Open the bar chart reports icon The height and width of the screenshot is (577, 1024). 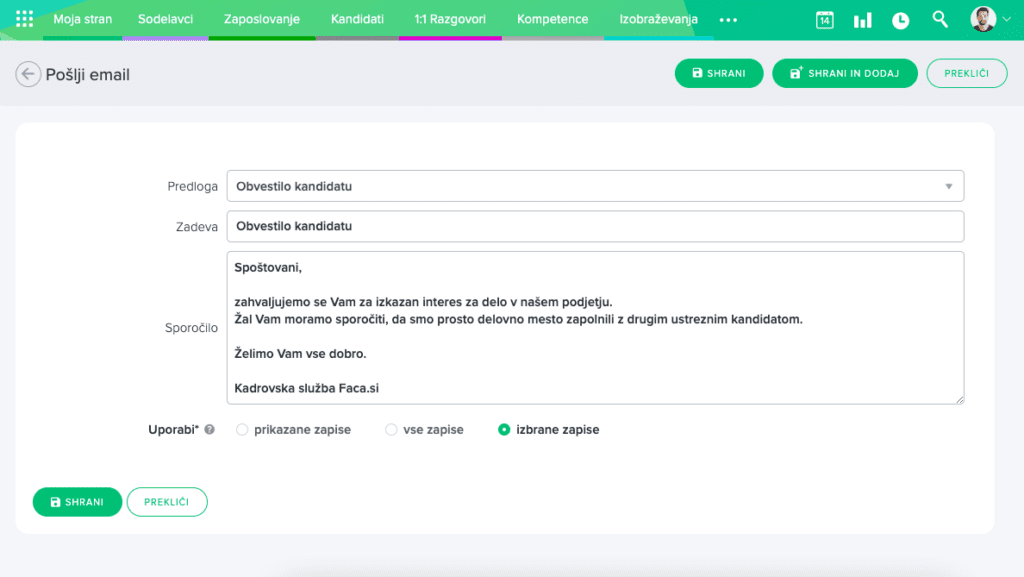862,20
